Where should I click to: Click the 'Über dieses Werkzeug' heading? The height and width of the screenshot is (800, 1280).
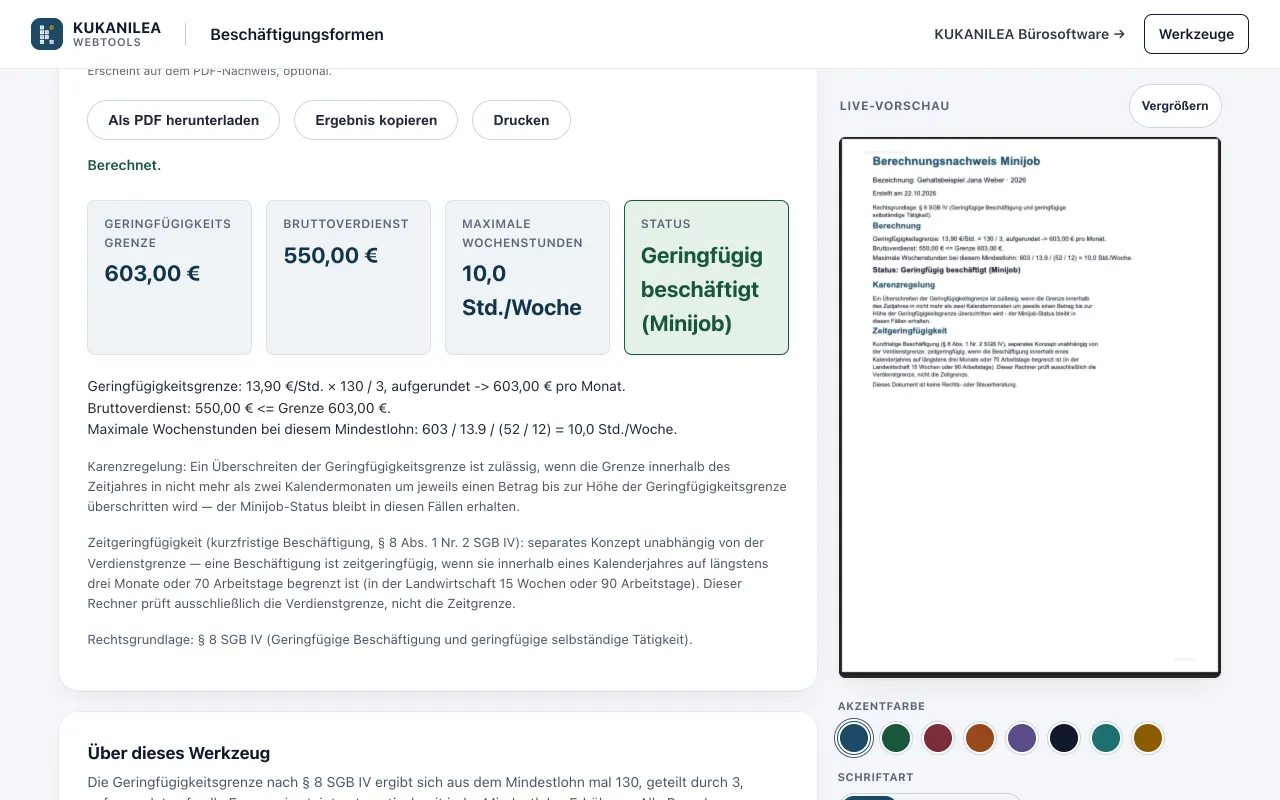tap(179, 753)
